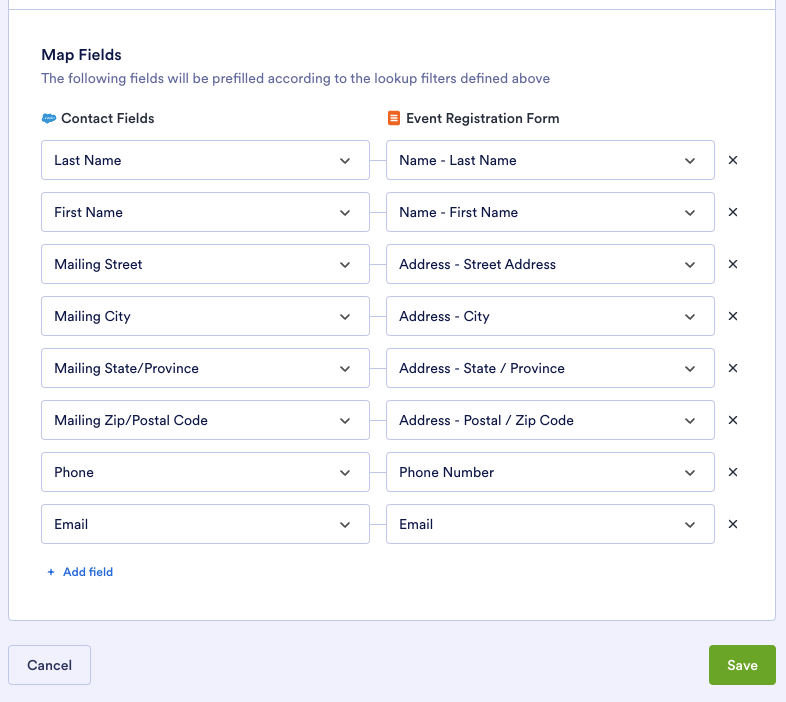
Task: Delete the First Name mapping row
Action: tap(732, 212)
